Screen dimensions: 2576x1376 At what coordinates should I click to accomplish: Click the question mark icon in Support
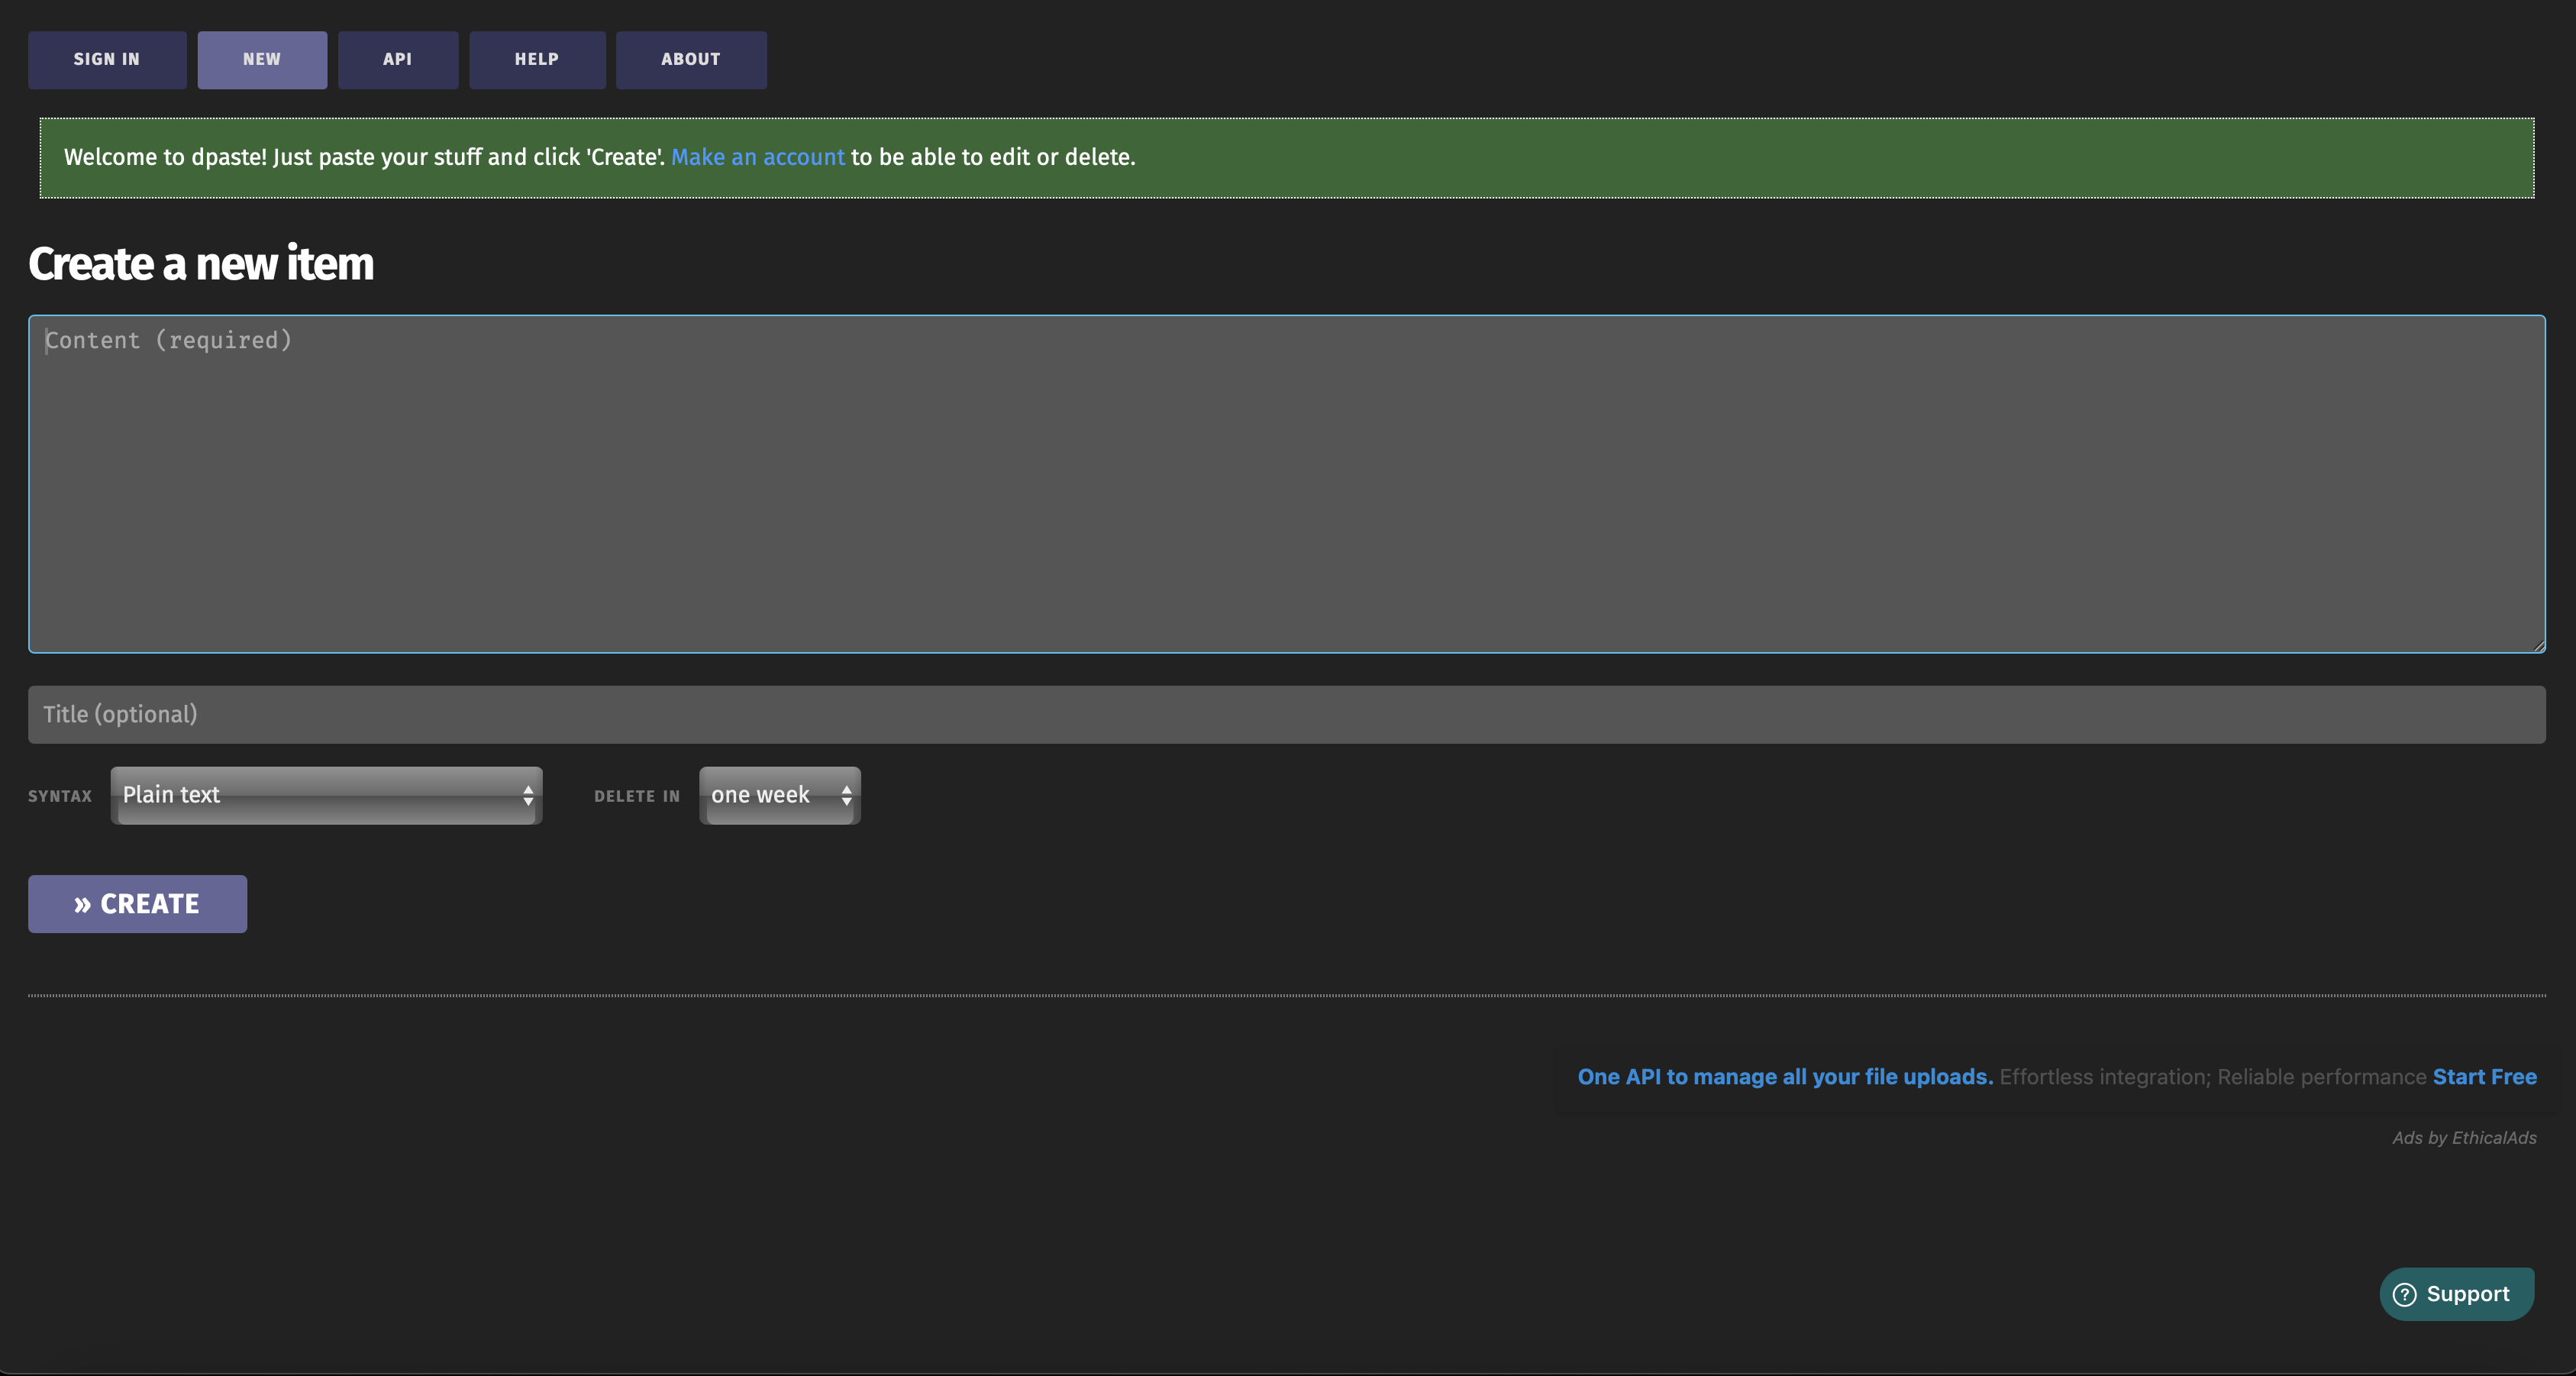click(2405, 1294)
